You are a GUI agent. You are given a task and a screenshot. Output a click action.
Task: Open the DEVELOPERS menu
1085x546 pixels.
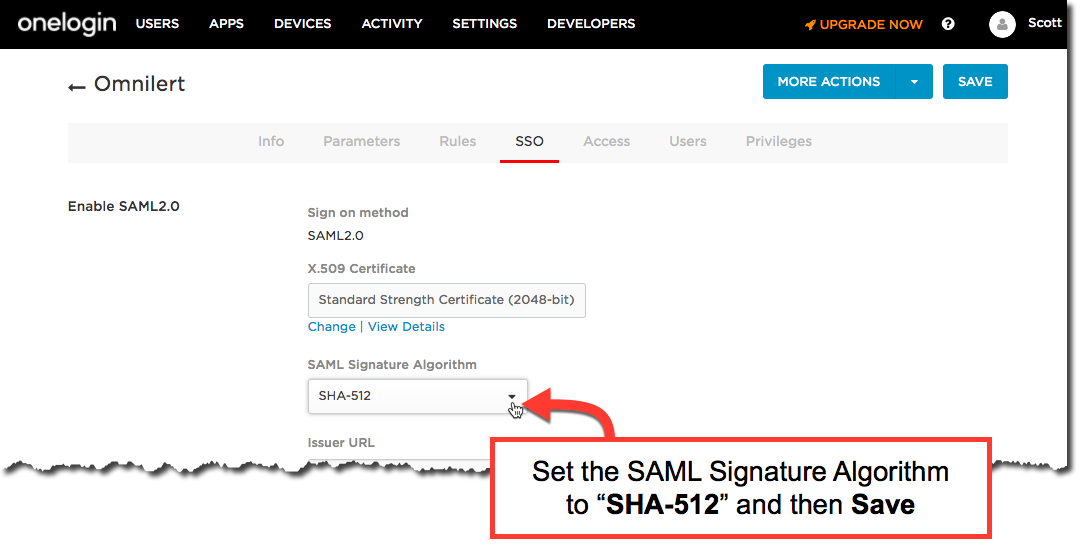(x=591, y=24)
